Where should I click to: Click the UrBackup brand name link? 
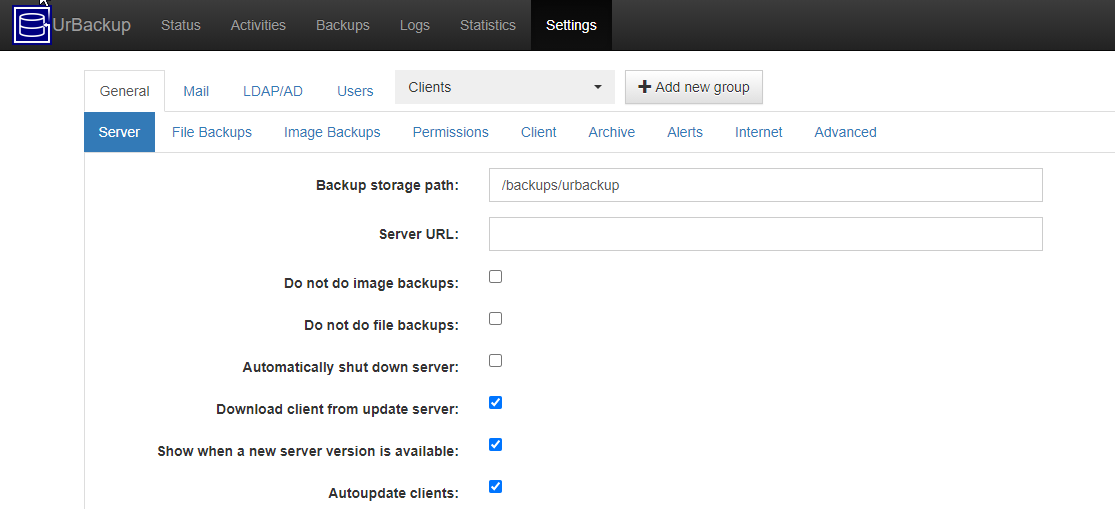(x=92, y=26)
